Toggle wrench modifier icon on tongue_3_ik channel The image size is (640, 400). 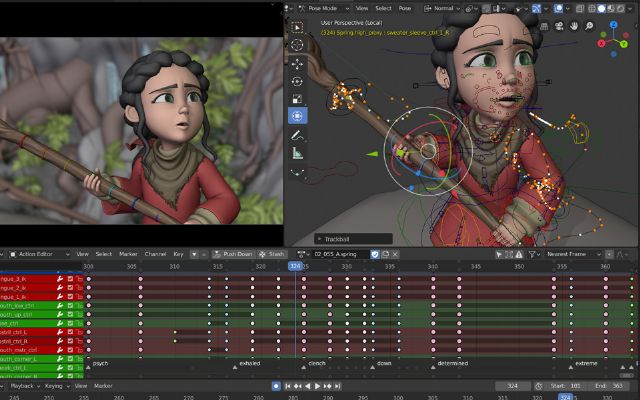pos(60,279)
